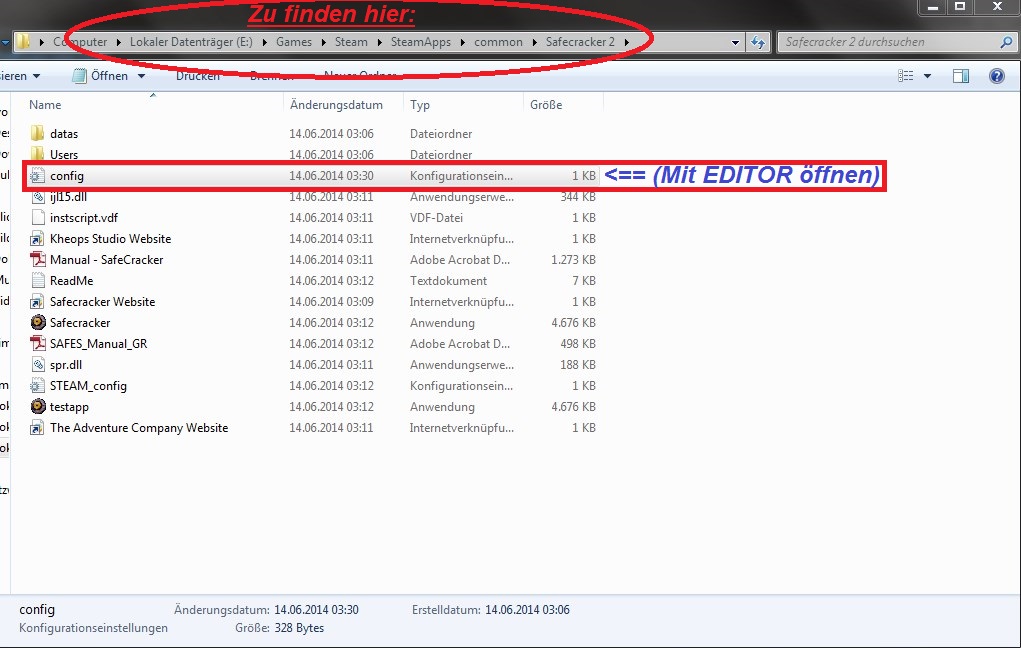Open the view options dropdown arrow
This screenshot has width=1021, height=648.
coord(927,76)
